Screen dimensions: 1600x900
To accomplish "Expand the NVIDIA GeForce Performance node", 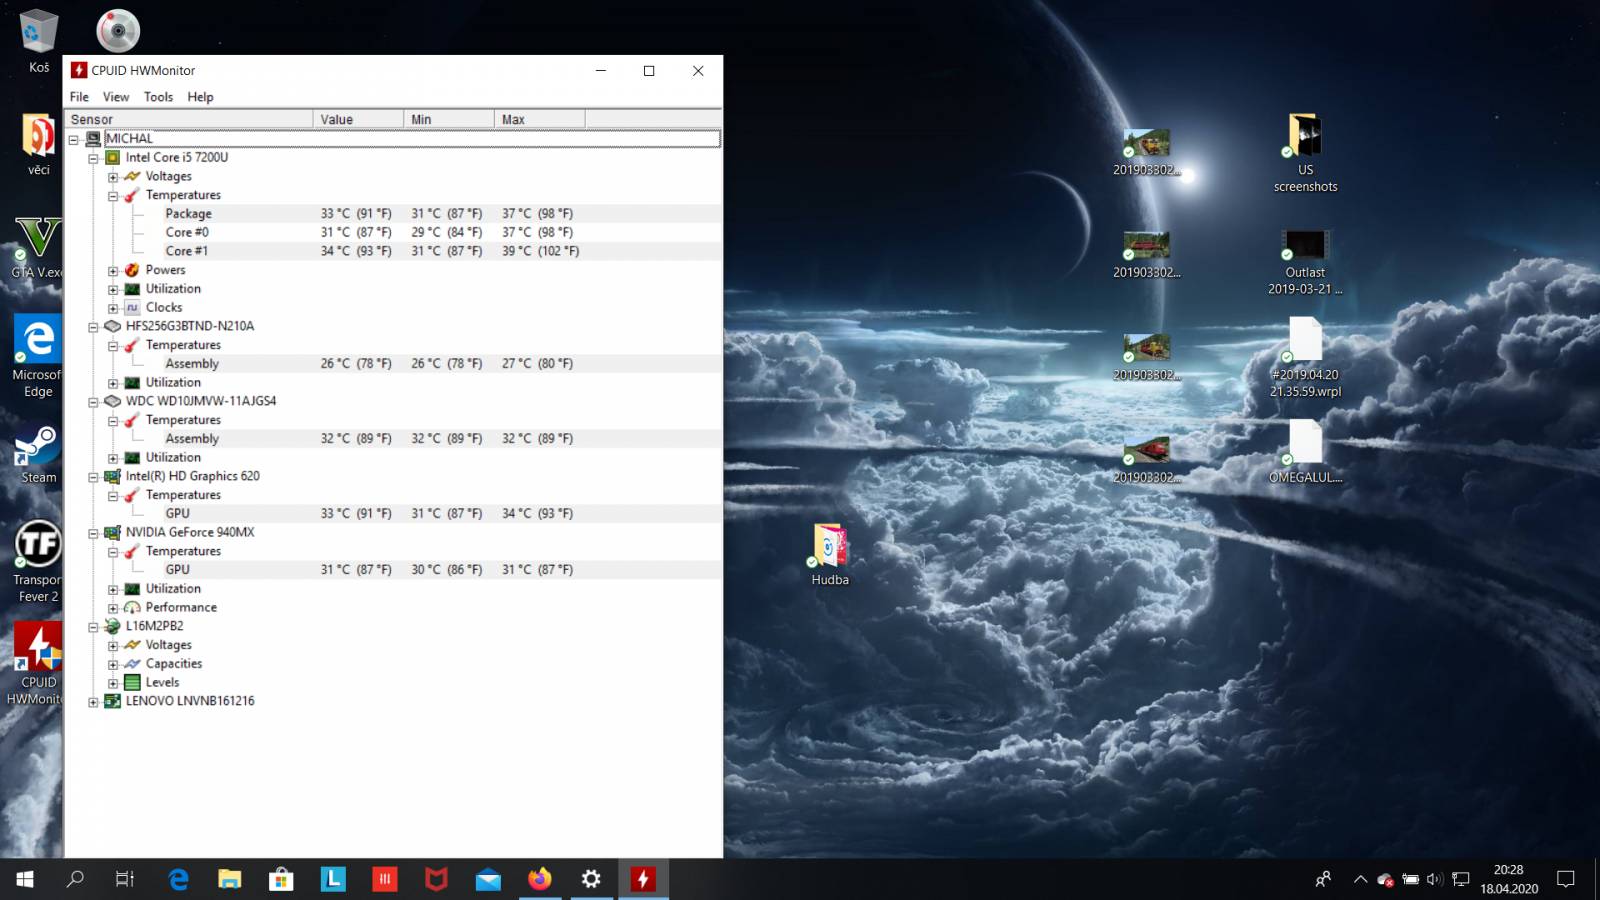I will (113, 608).
